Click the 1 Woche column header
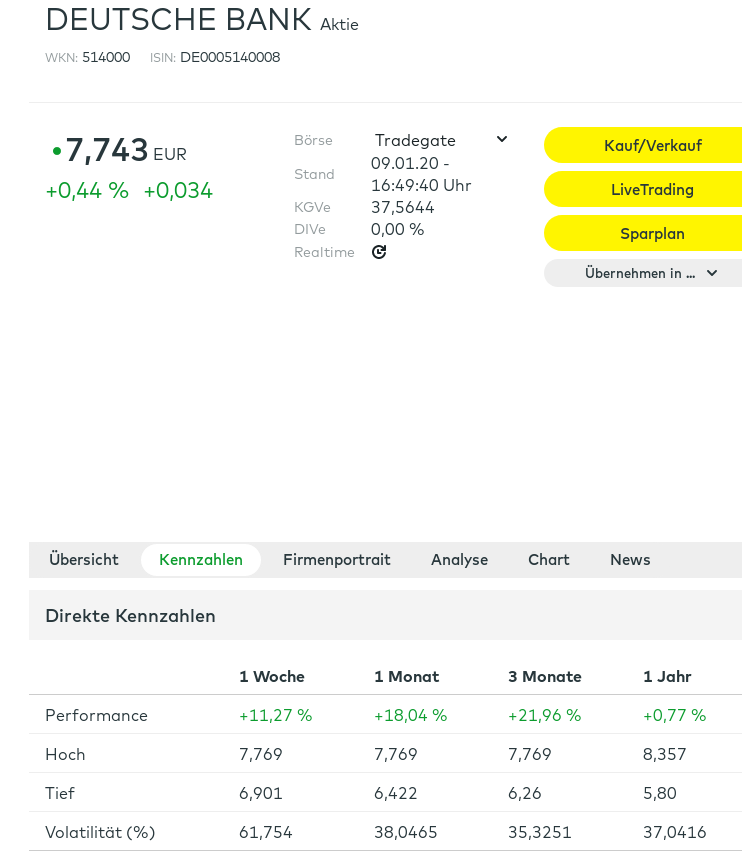This screenshot has width=742, height=862. coord(272,676)
